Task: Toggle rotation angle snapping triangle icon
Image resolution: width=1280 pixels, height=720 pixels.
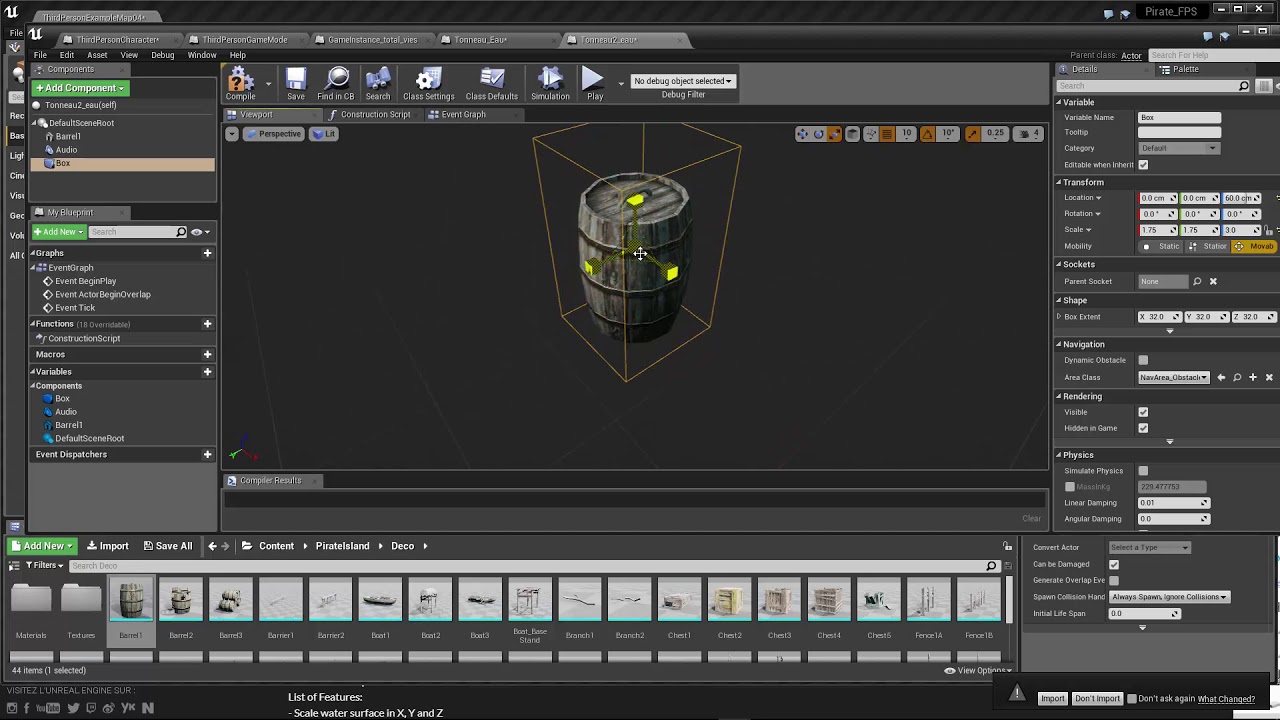Action: click(x=927, y=134)
